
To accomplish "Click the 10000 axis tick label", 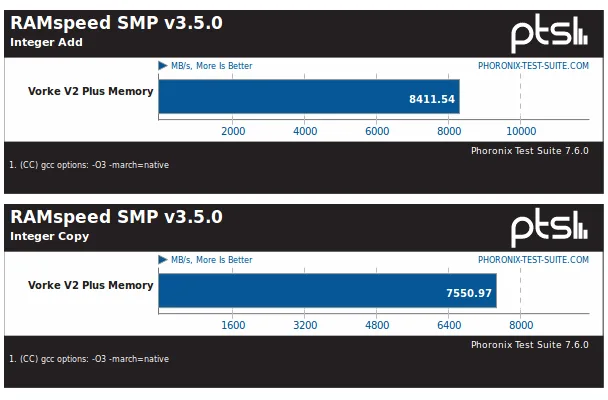I will [x=521, y=131].
